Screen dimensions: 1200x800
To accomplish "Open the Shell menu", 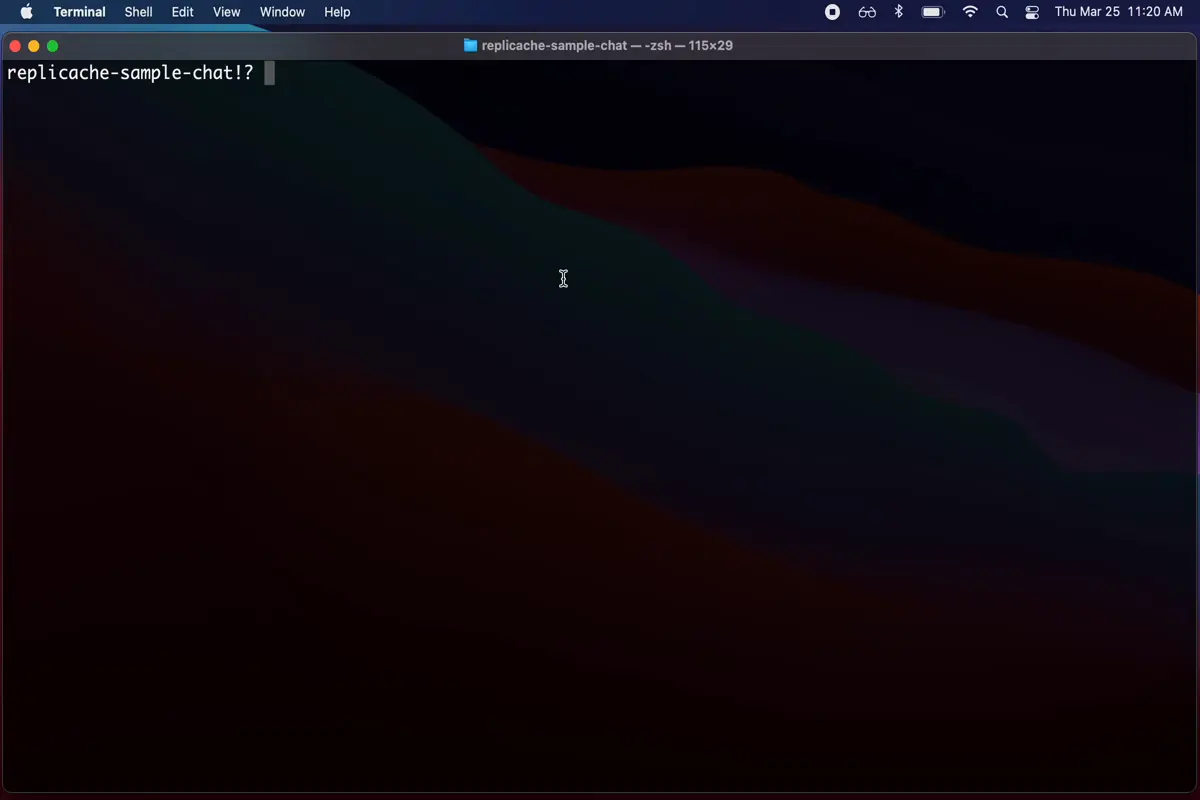I will (138, 12).
